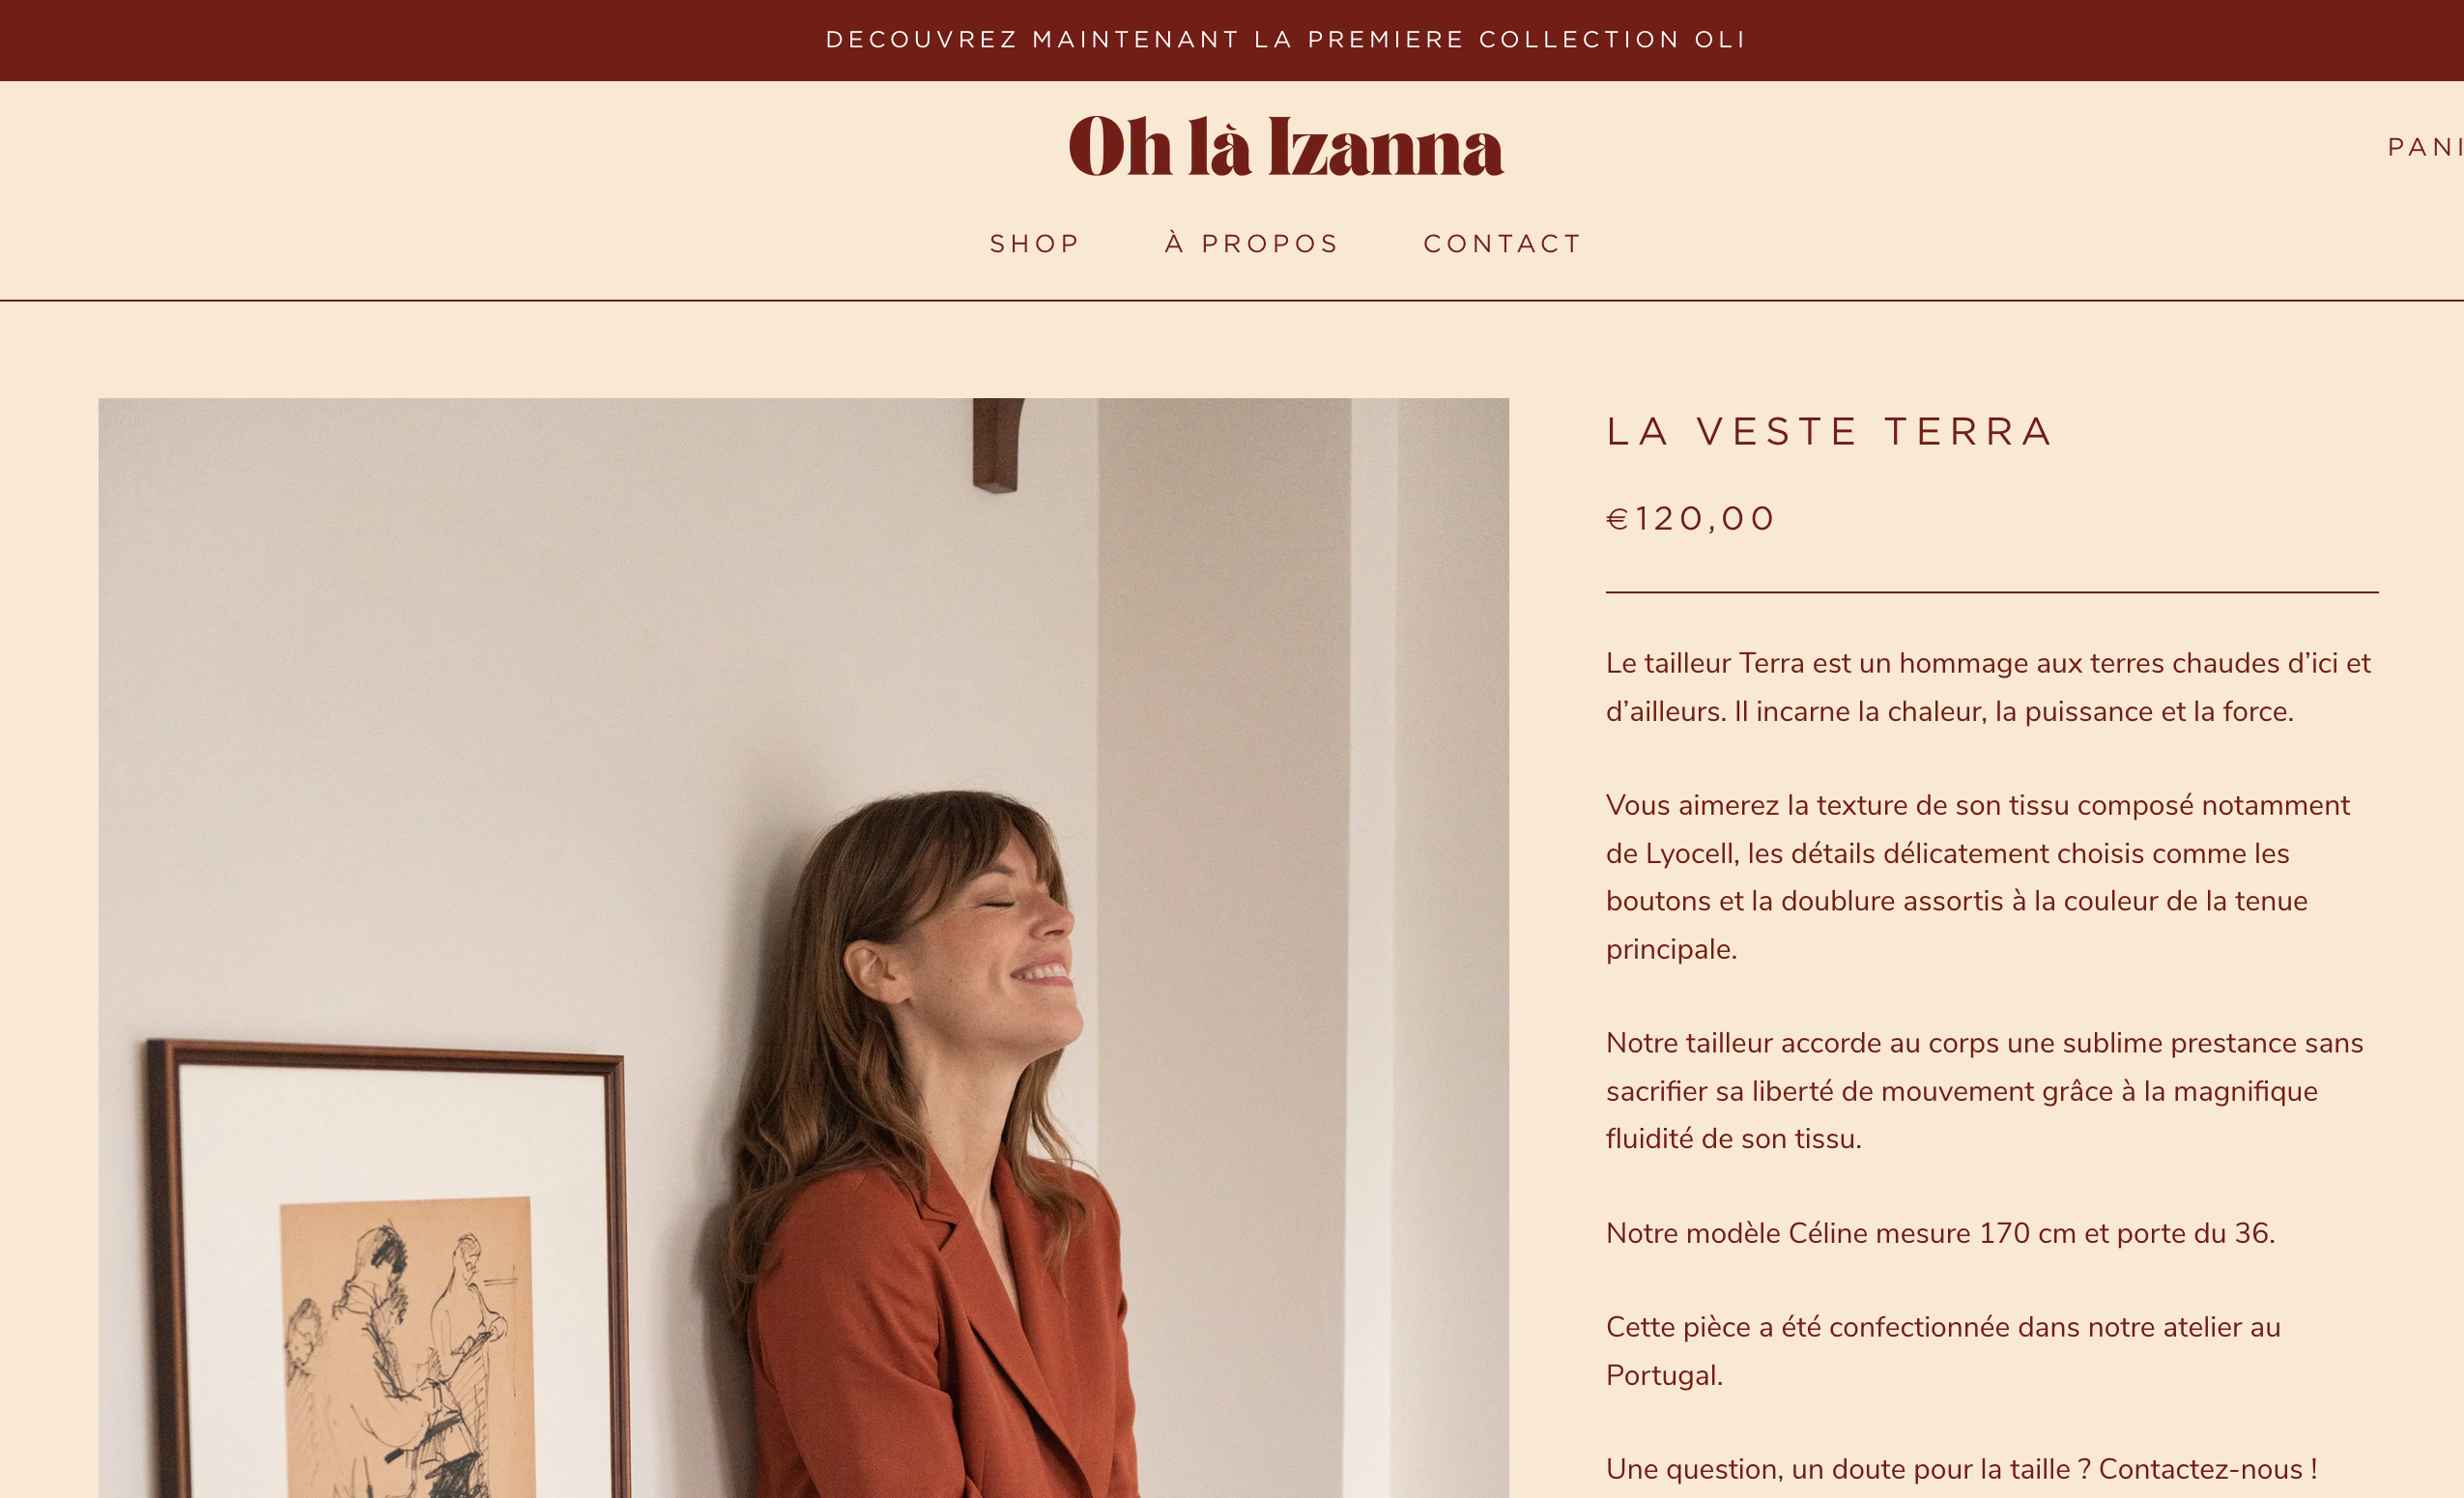The image size is (2464, 1498).
Task: Go to the À PROPOS page
Action: tap(1252, 243)
